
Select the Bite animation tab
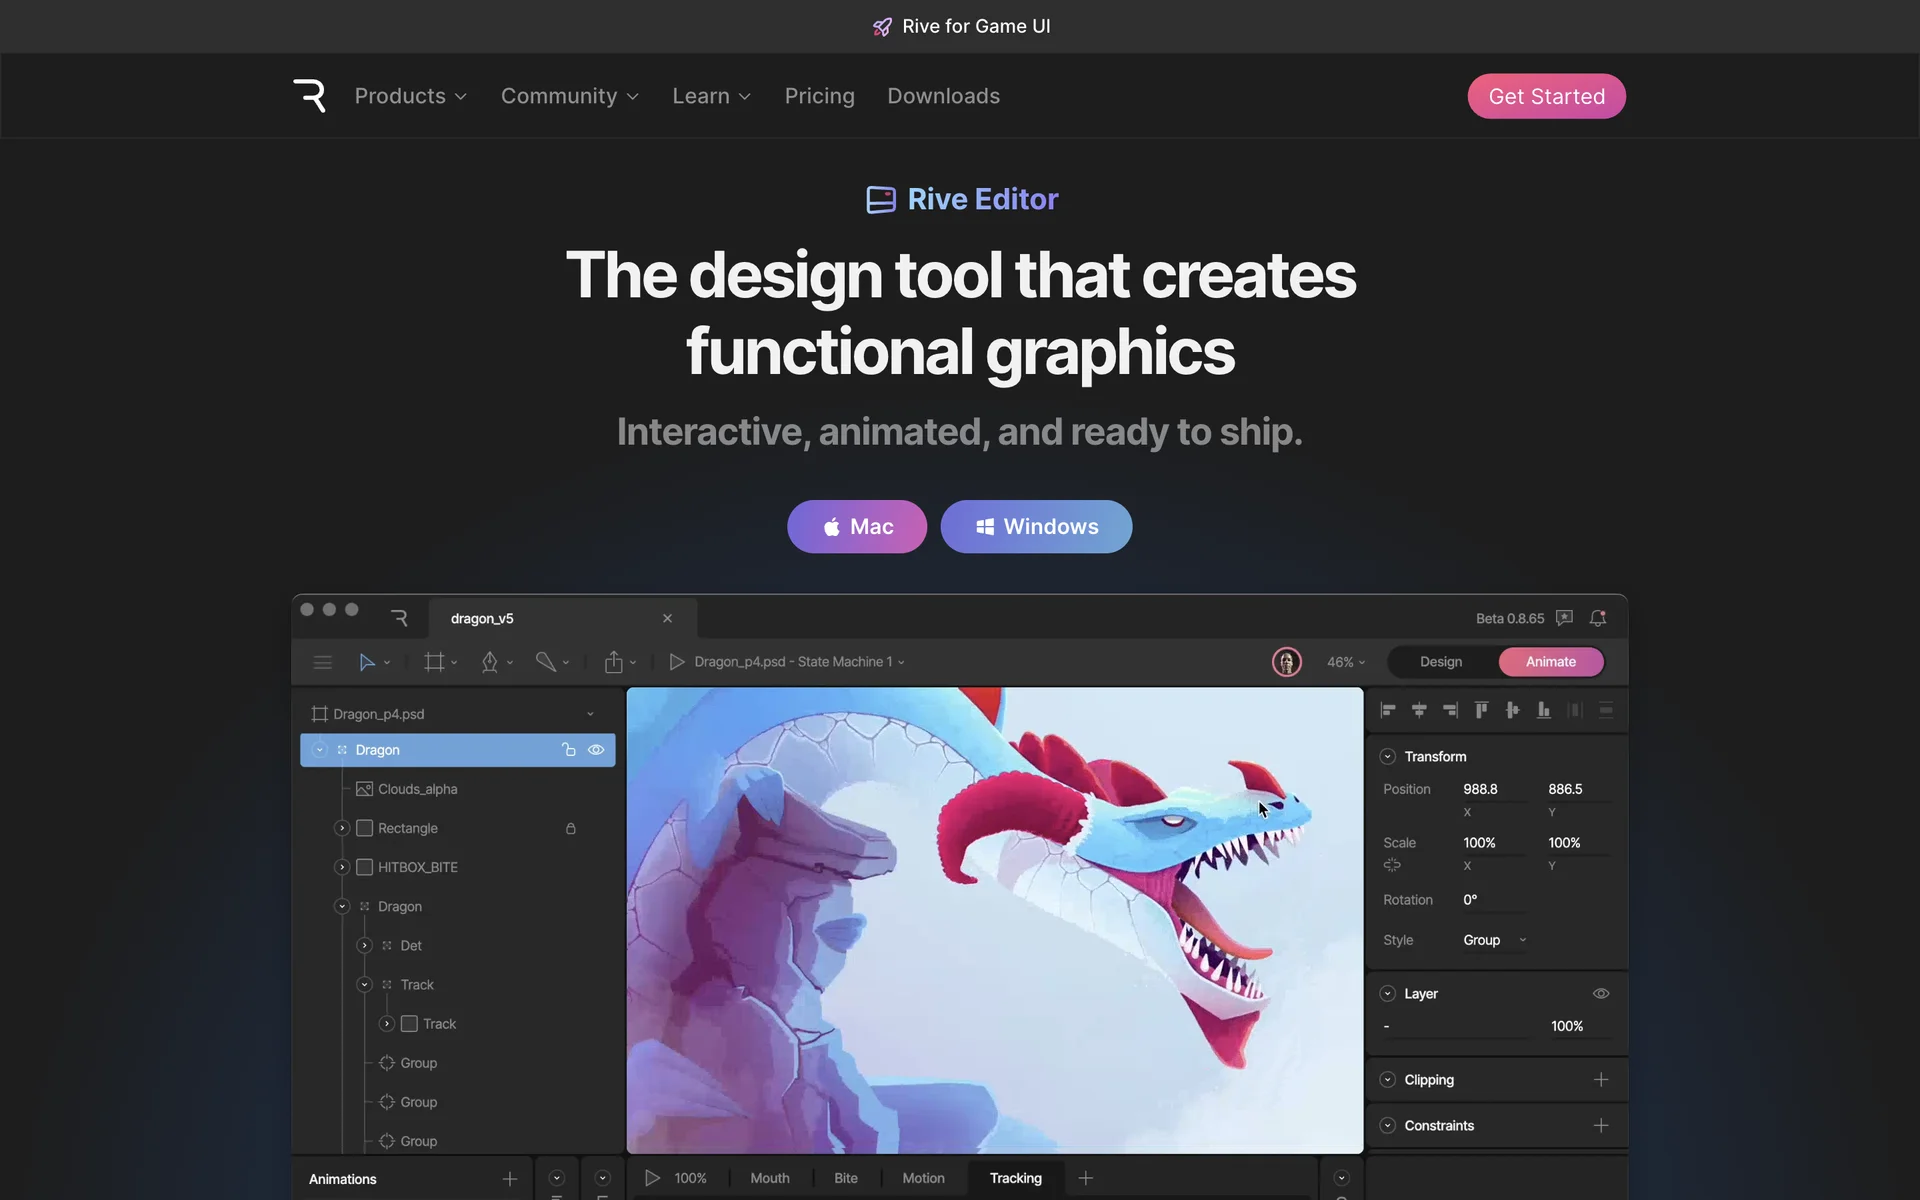[845, 1178]
